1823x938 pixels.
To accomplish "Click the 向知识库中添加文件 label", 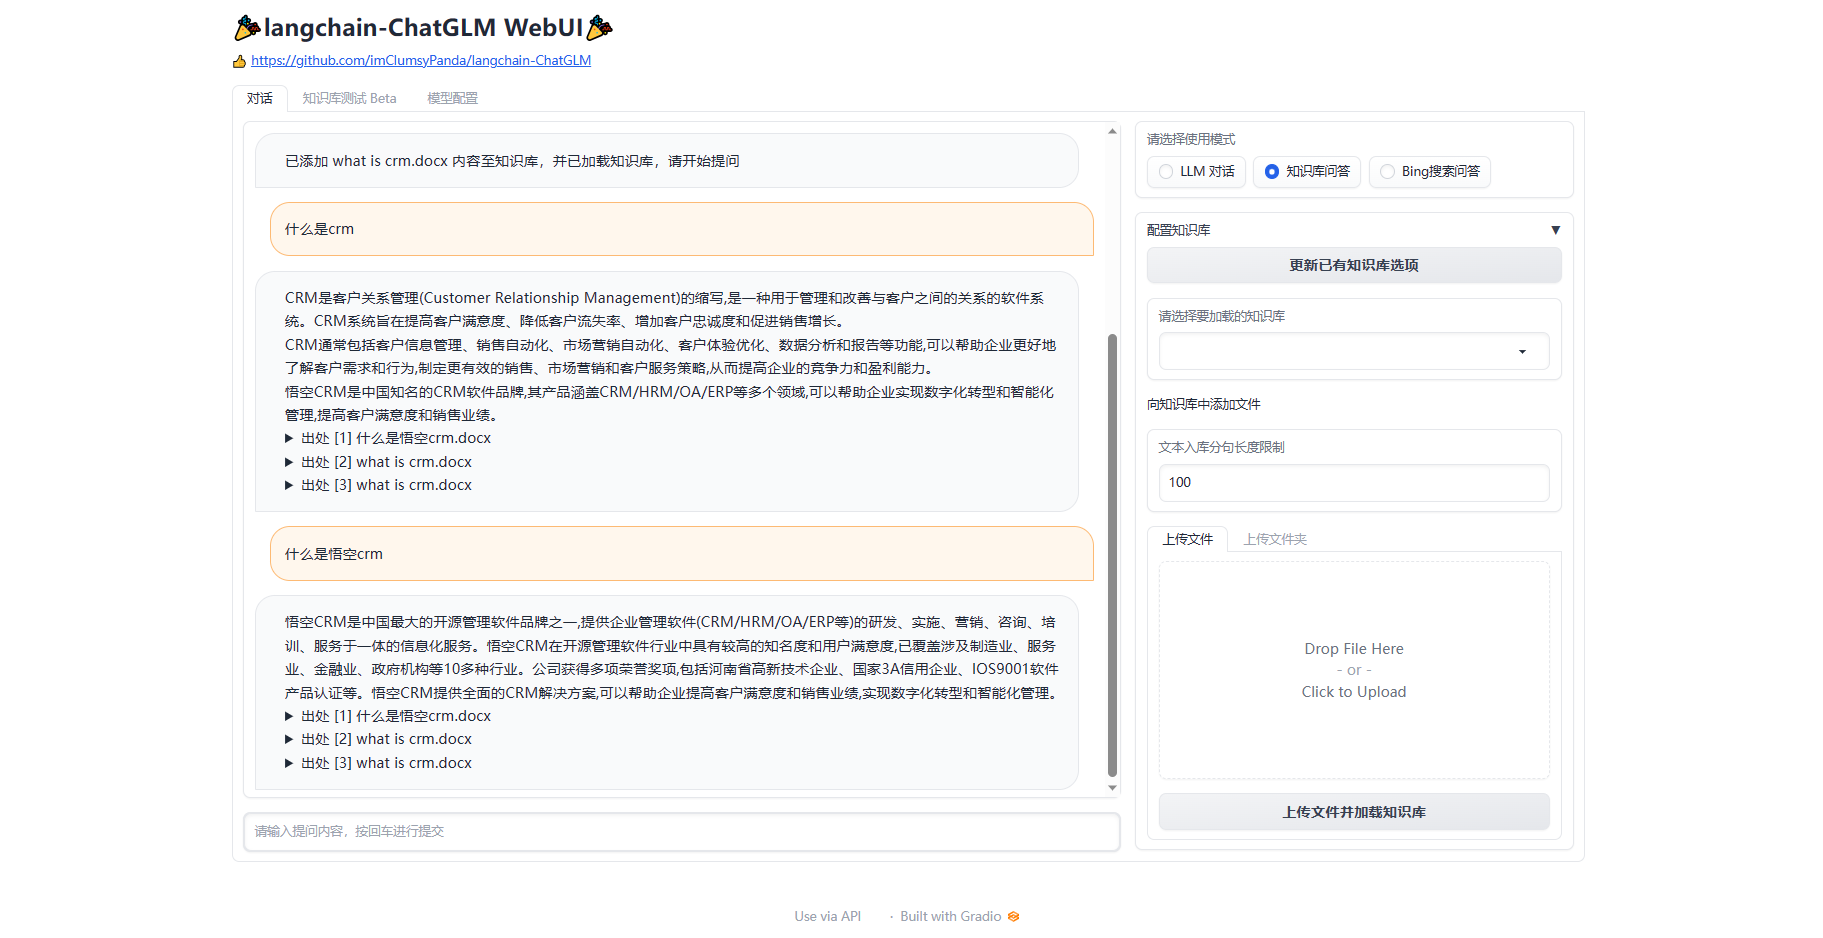I will click(x=1204, y=404).
